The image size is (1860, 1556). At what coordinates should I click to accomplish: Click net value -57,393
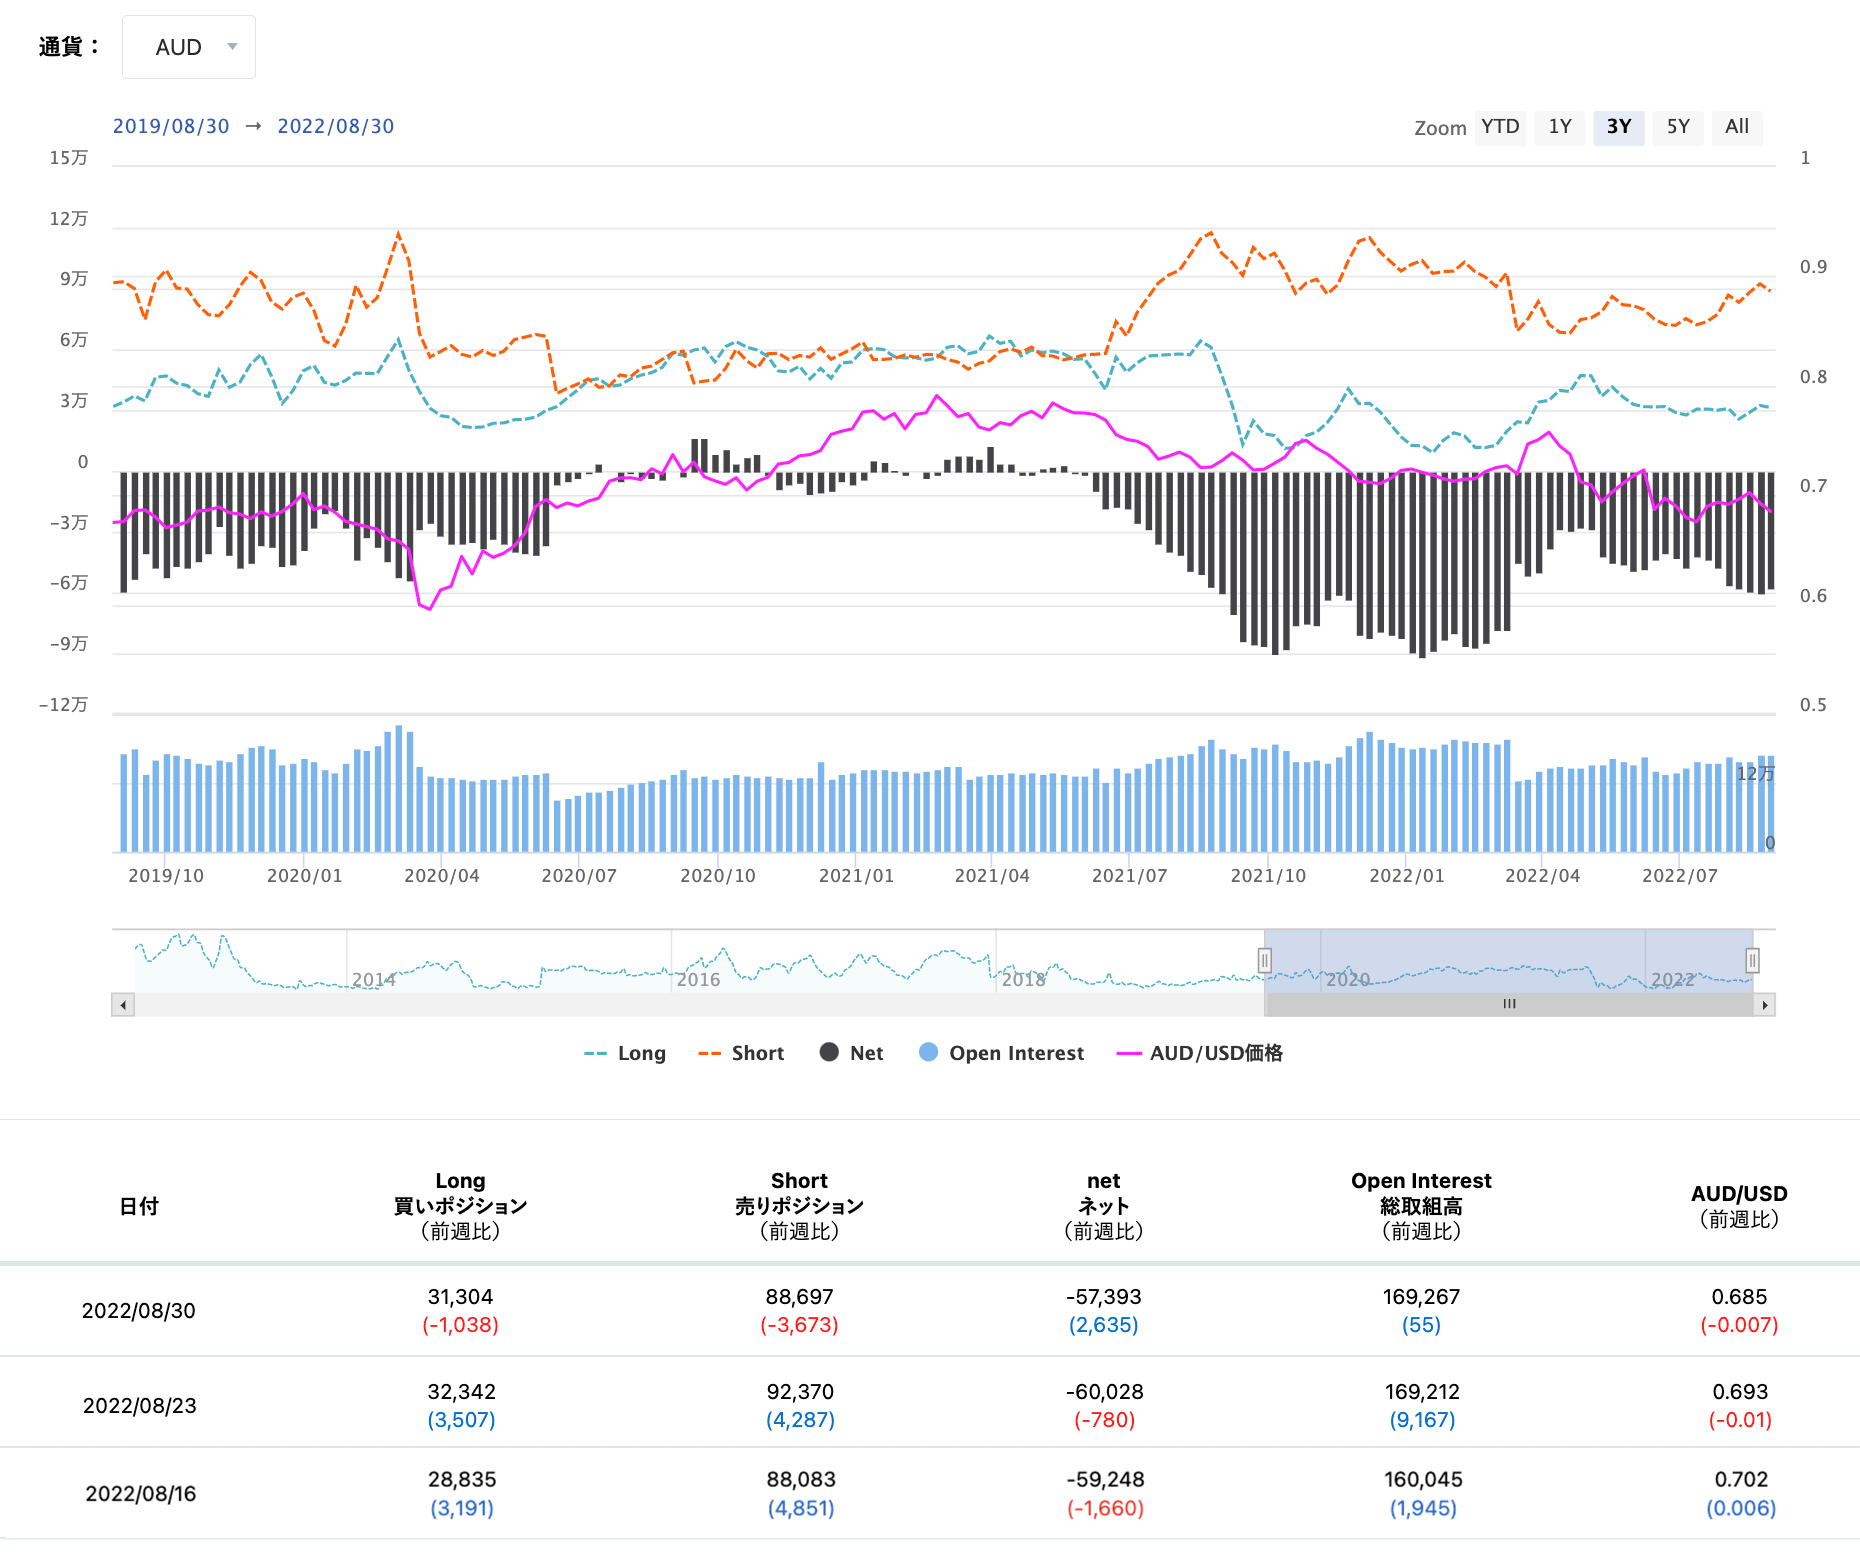[1104, 1297]
